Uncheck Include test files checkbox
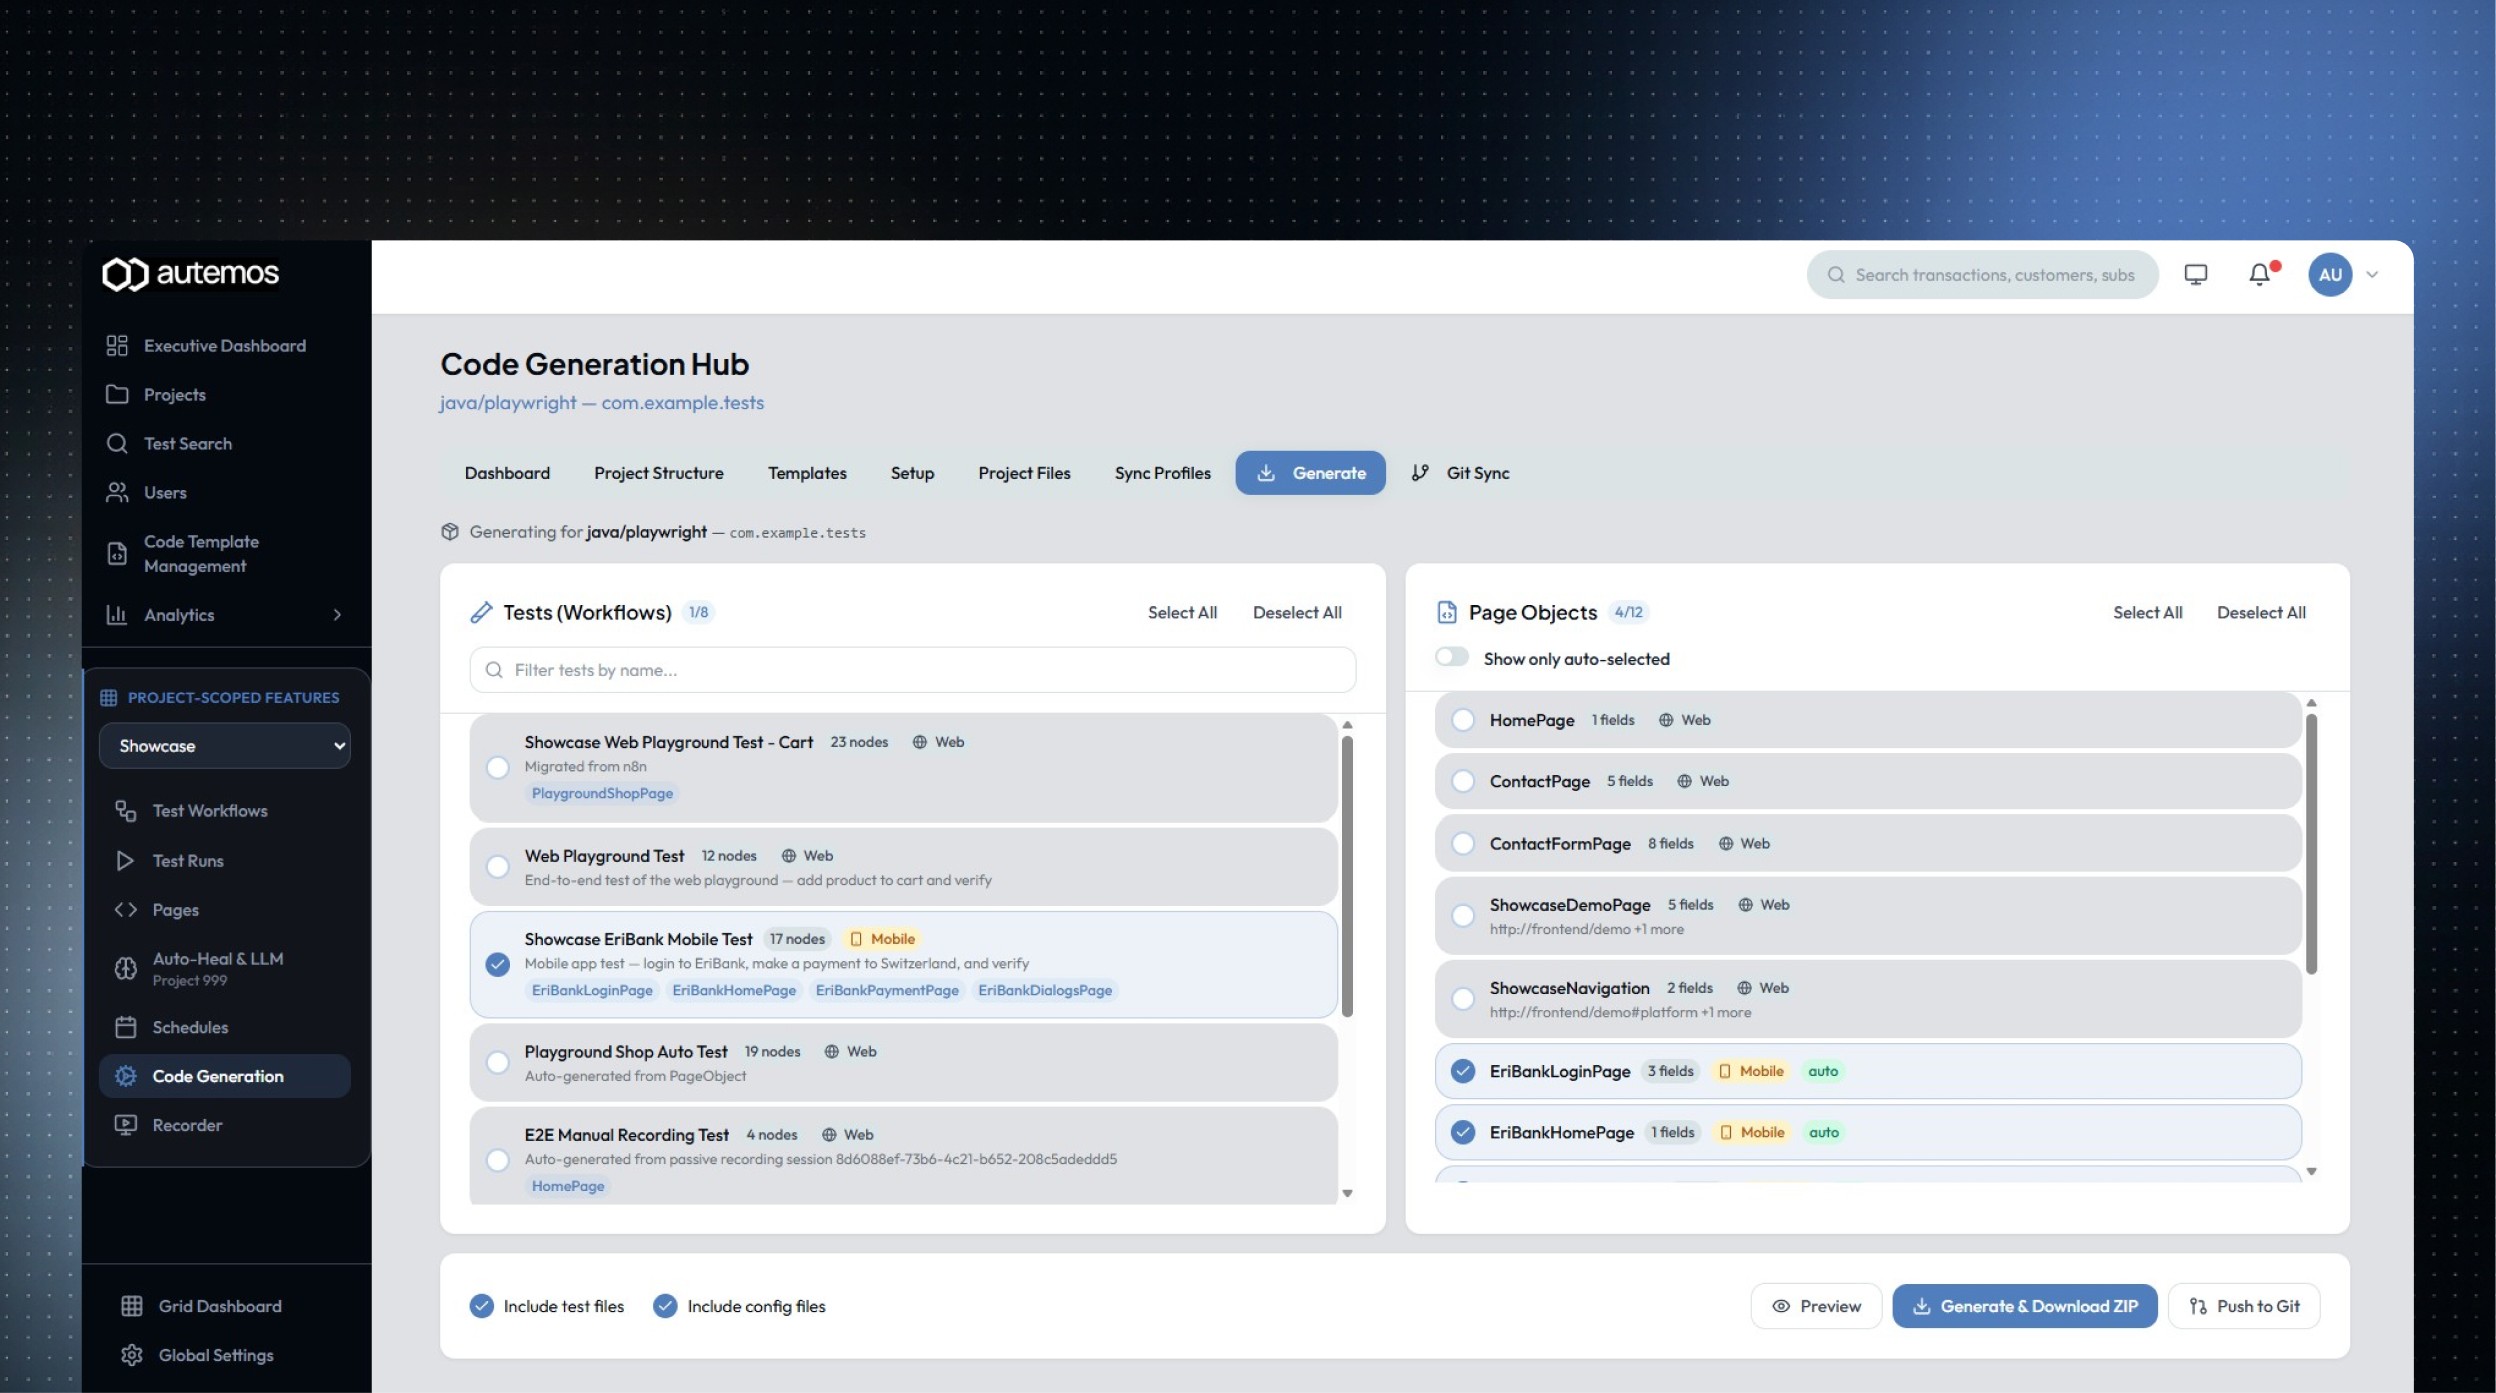Screen dimensions: 2496x1393 pos(482,1306)
